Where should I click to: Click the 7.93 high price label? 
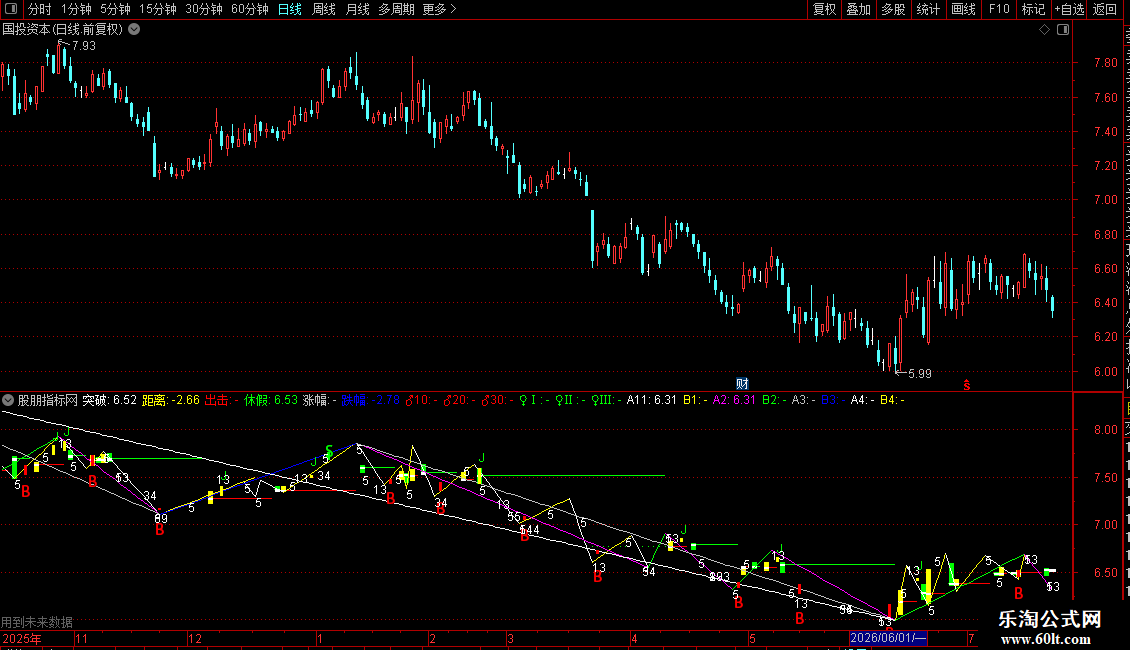84,45
